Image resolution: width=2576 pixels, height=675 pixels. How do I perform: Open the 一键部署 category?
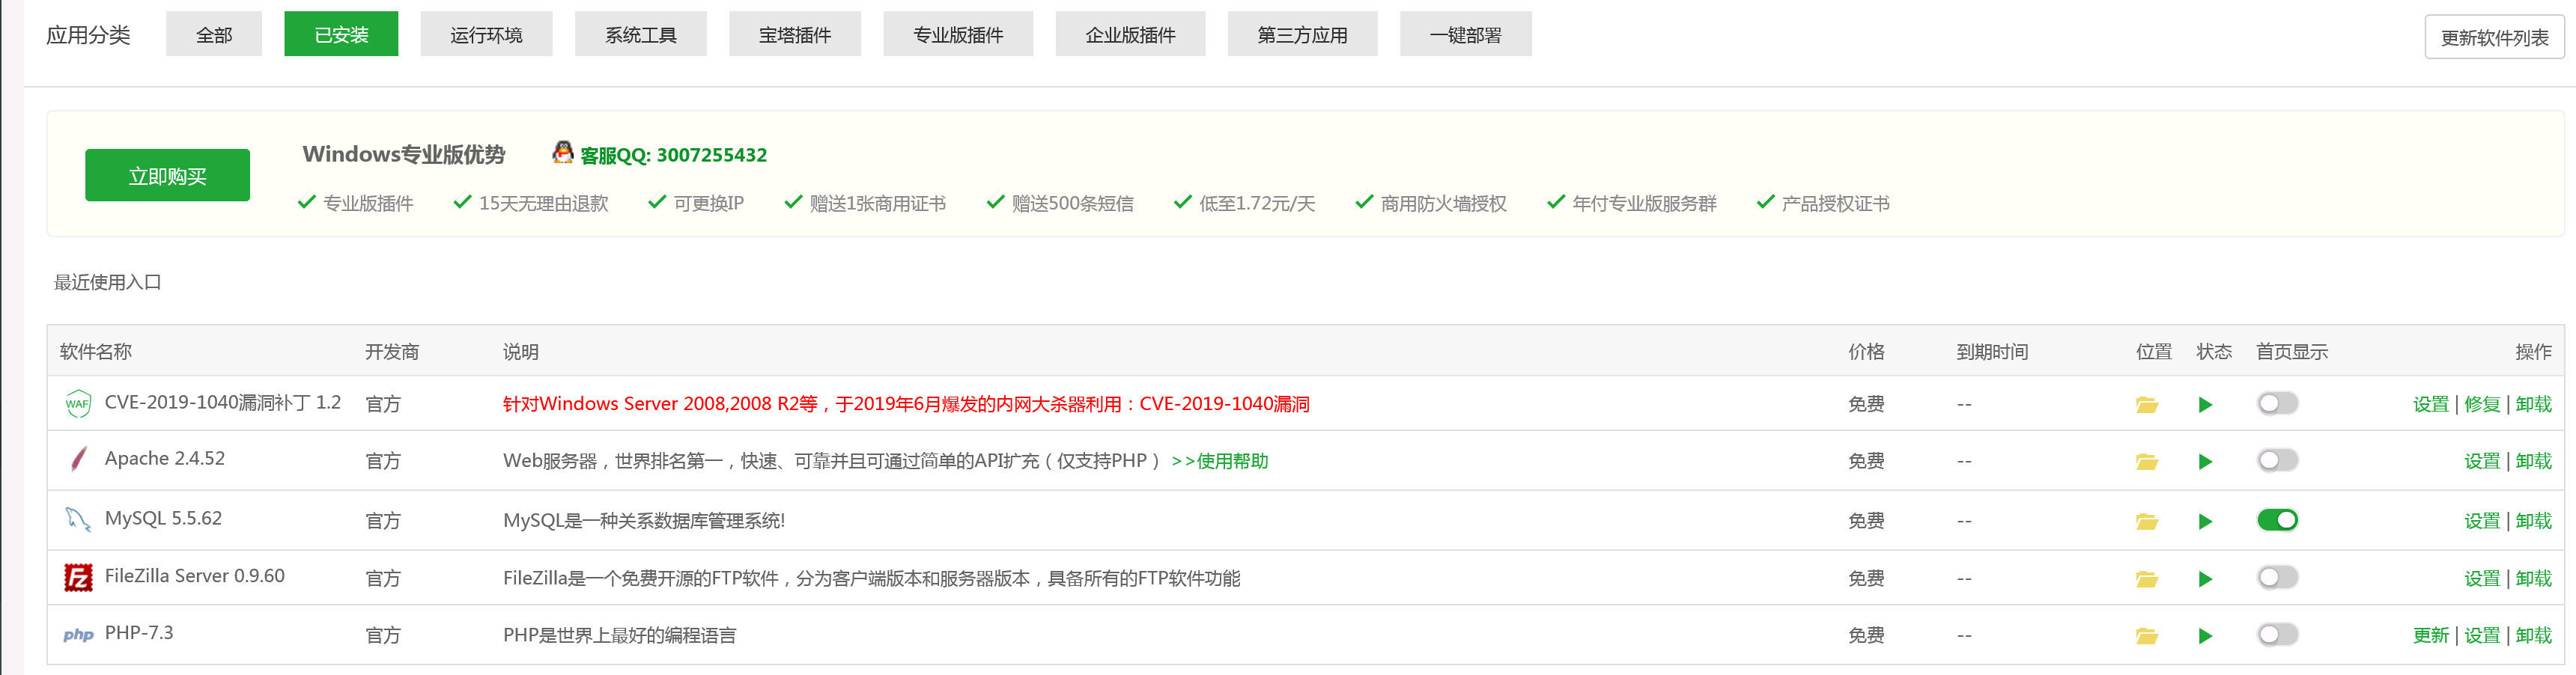coord(1465,34)
